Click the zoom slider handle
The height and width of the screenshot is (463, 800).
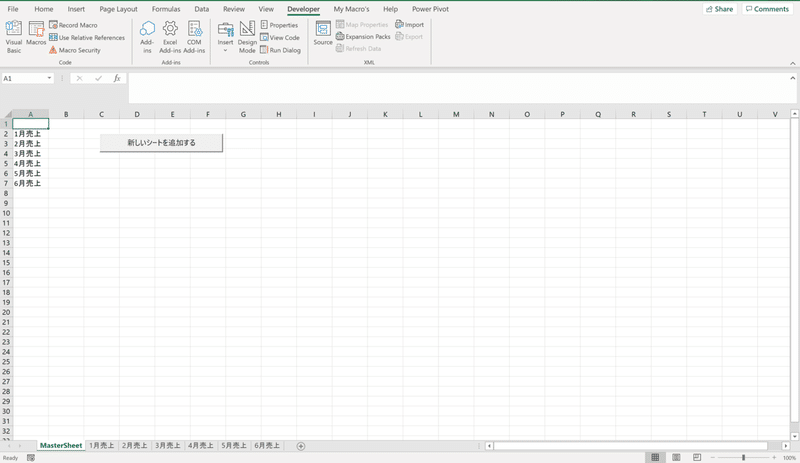[743, 457]
